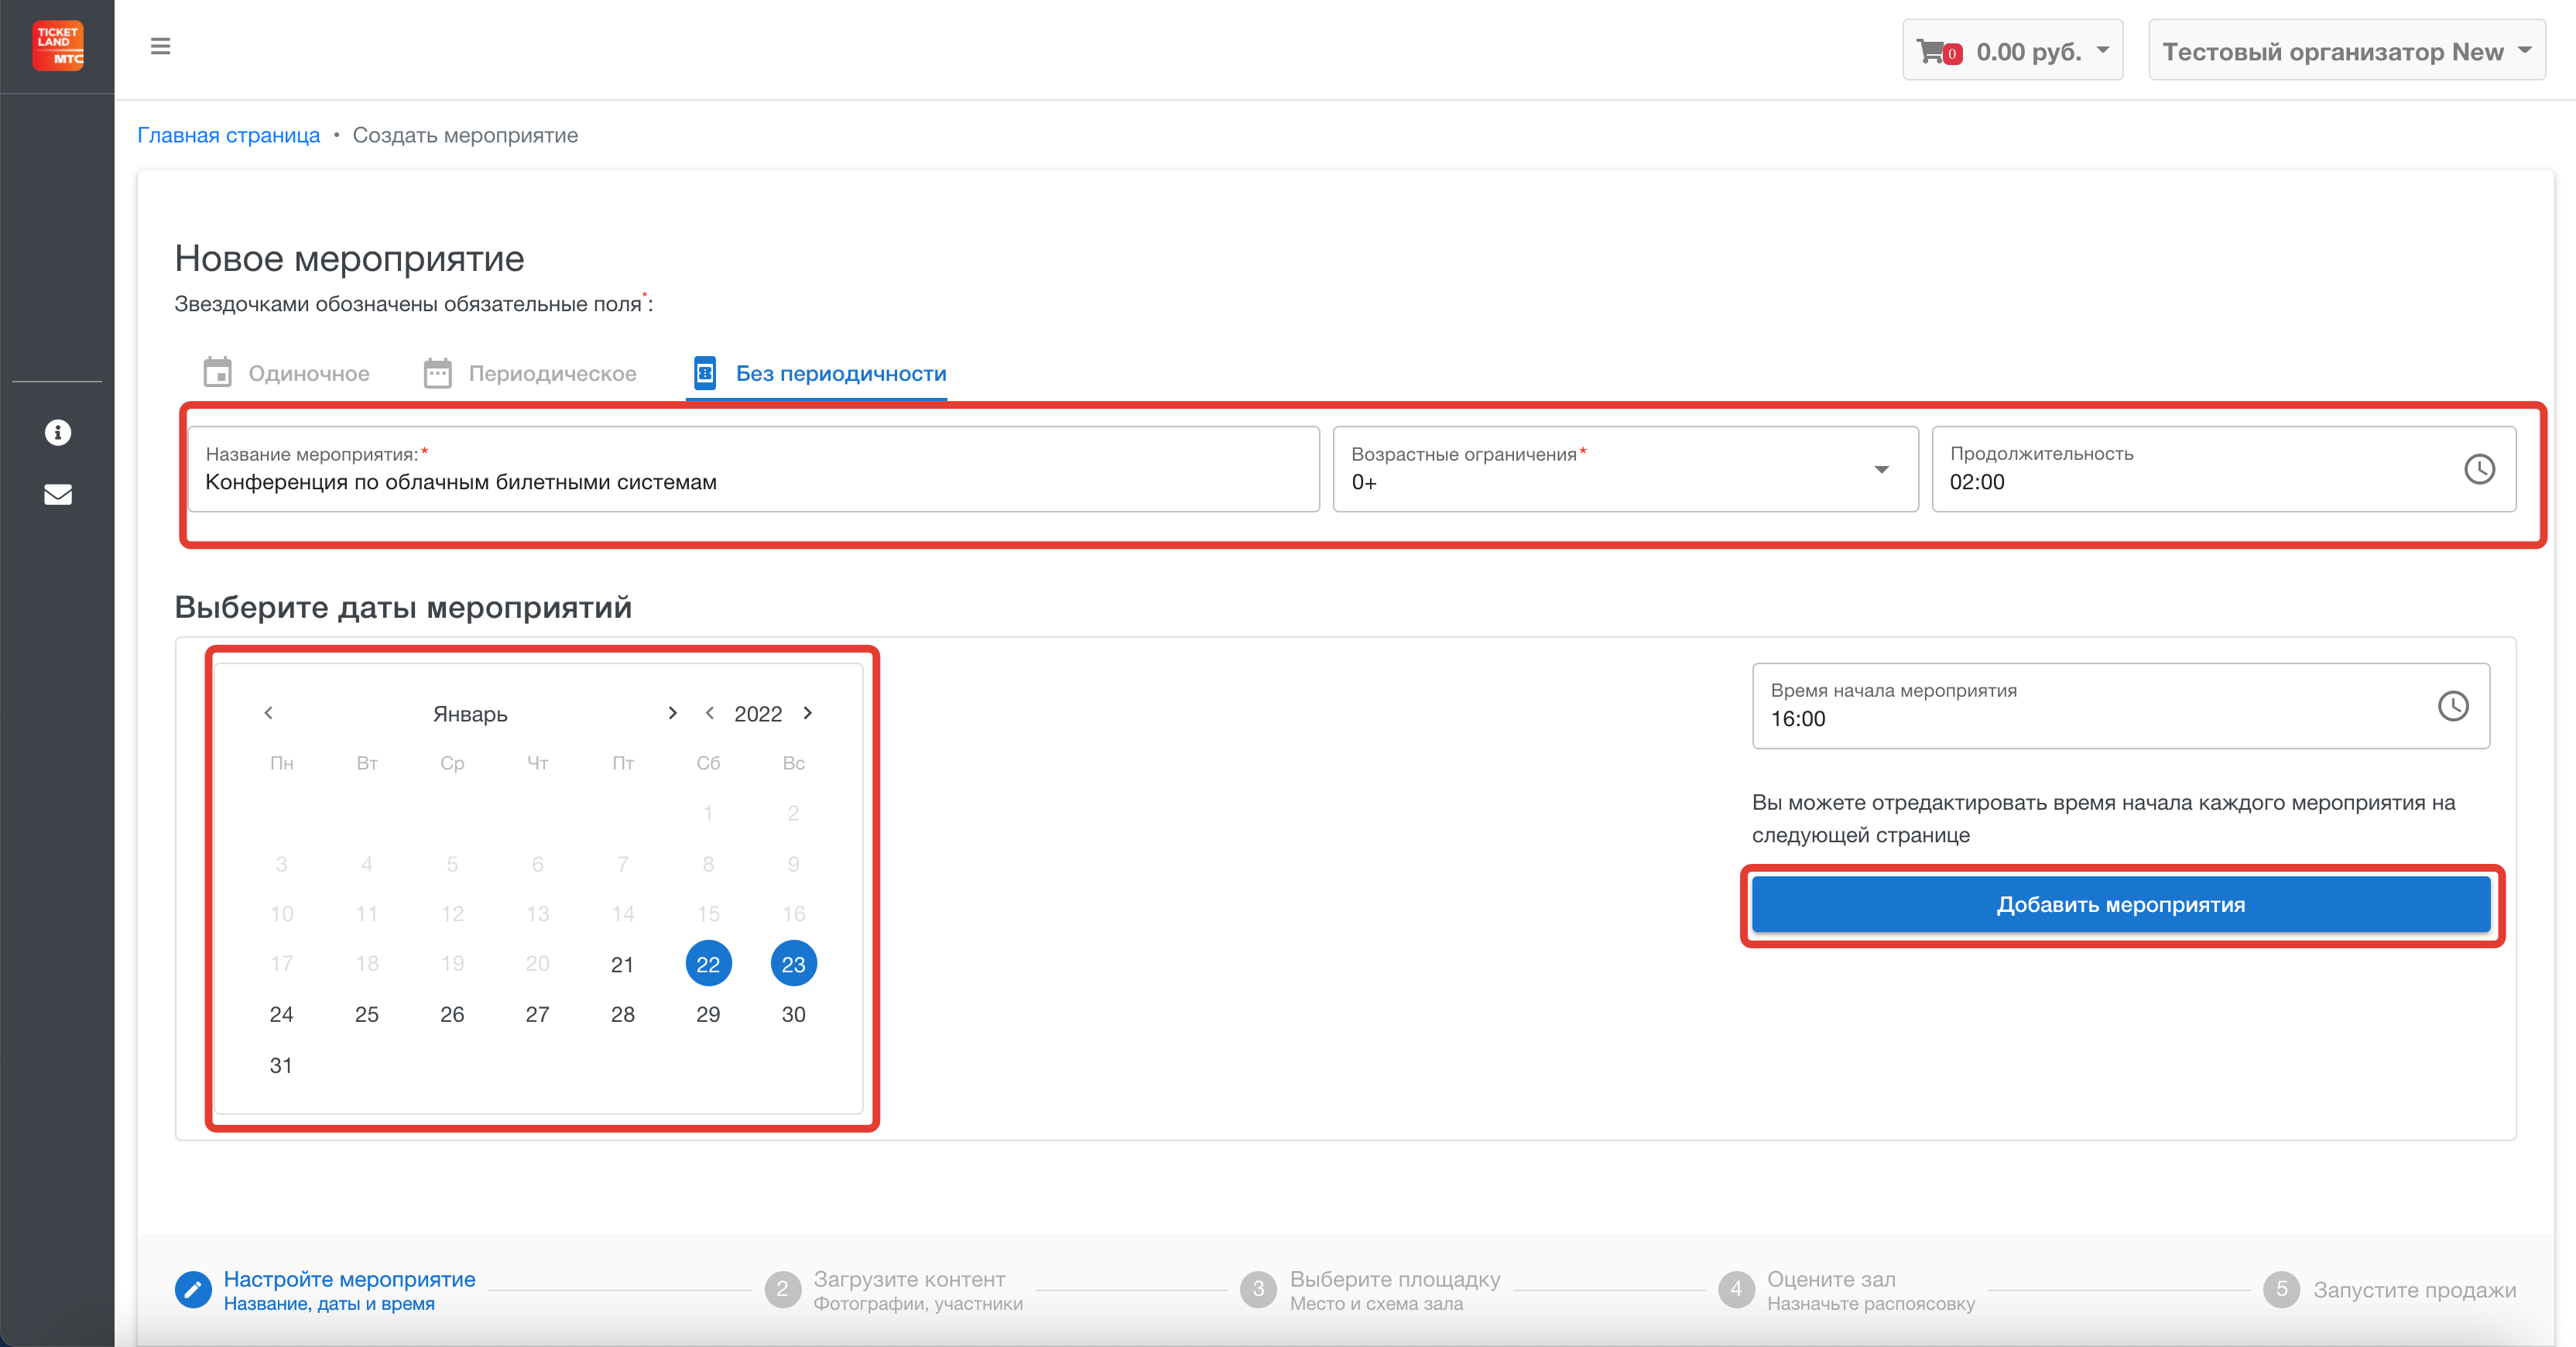Viewport: 2576px width, 1347px height.
Task: Click Загрузите контент step label
Action: point(909,1279)
